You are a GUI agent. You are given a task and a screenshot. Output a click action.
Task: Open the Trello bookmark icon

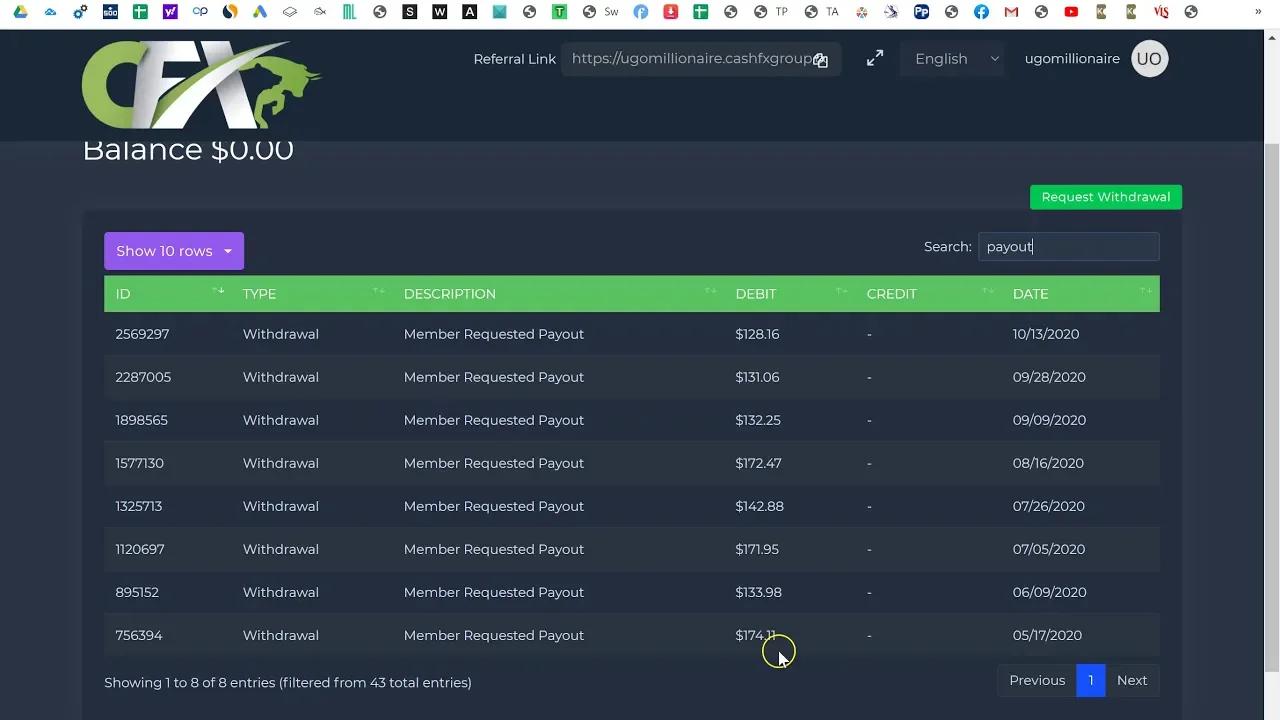(559, 12)
